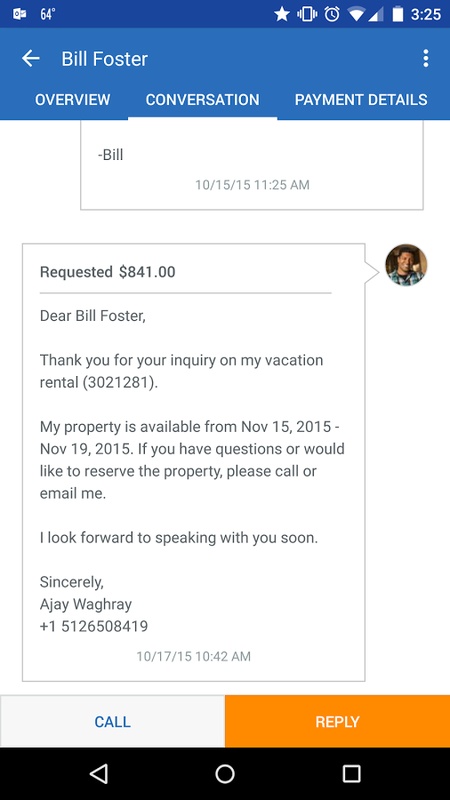This screenshot has height=800, width=450.
Task: Tap the sender's profile photo thumbnail
Action: click(x=406, y=265)
